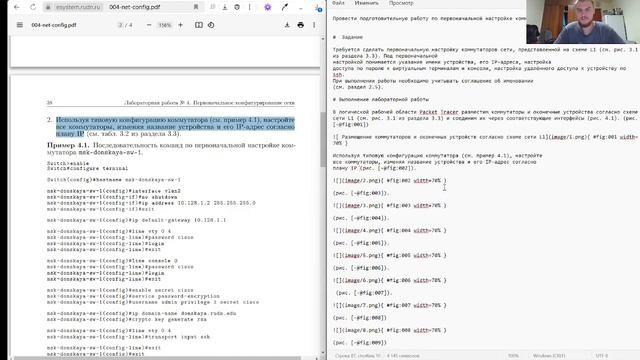
Task: Click the pen extension icon in browser toolbar
Action: pos(284,7)
